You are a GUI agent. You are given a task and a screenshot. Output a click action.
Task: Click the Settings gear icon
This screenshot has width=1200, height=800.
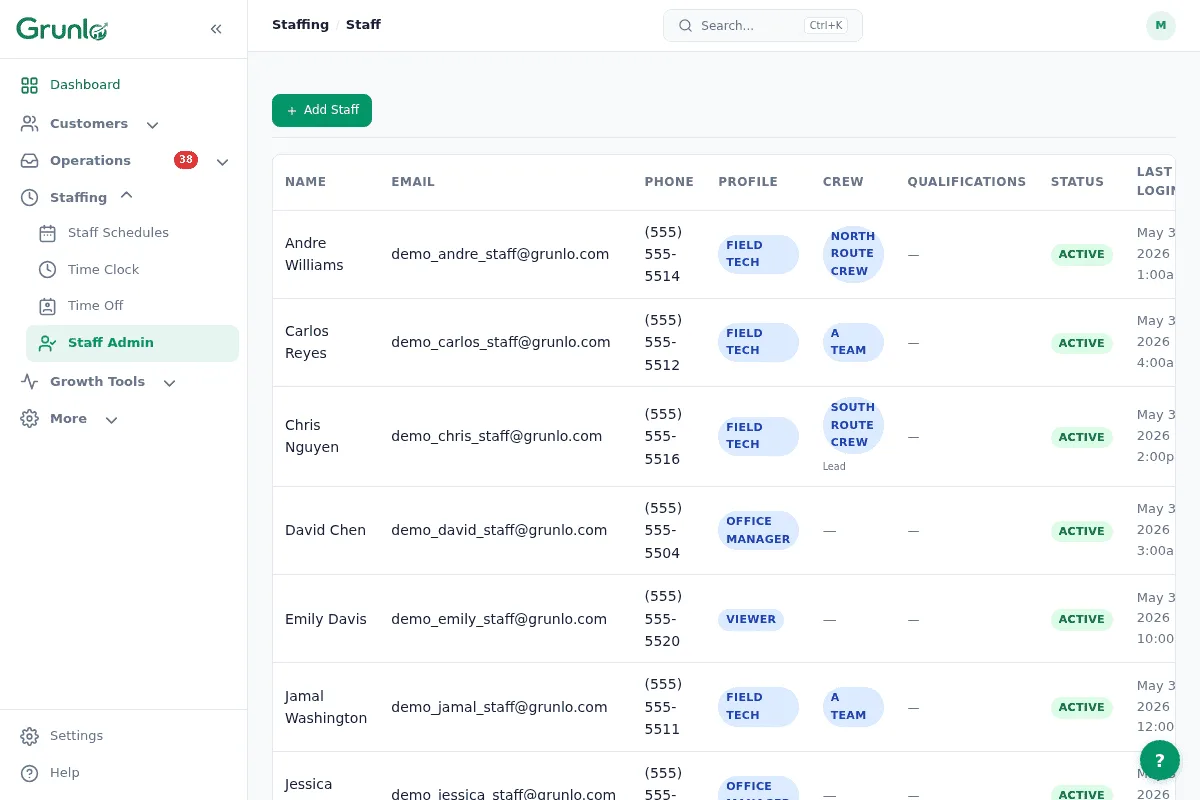[30, 736]
